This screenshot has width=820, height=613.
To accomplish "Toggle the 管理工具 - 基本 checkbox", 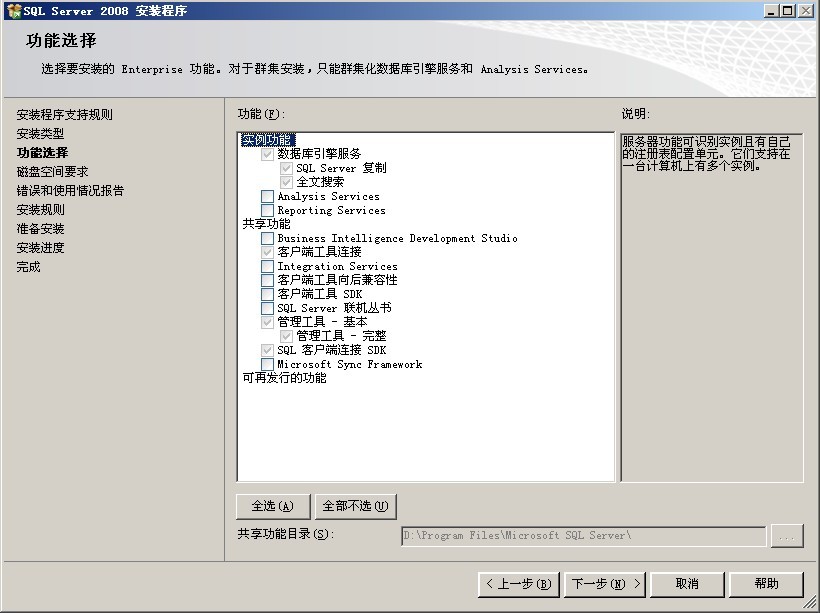I will pos(267,322).
